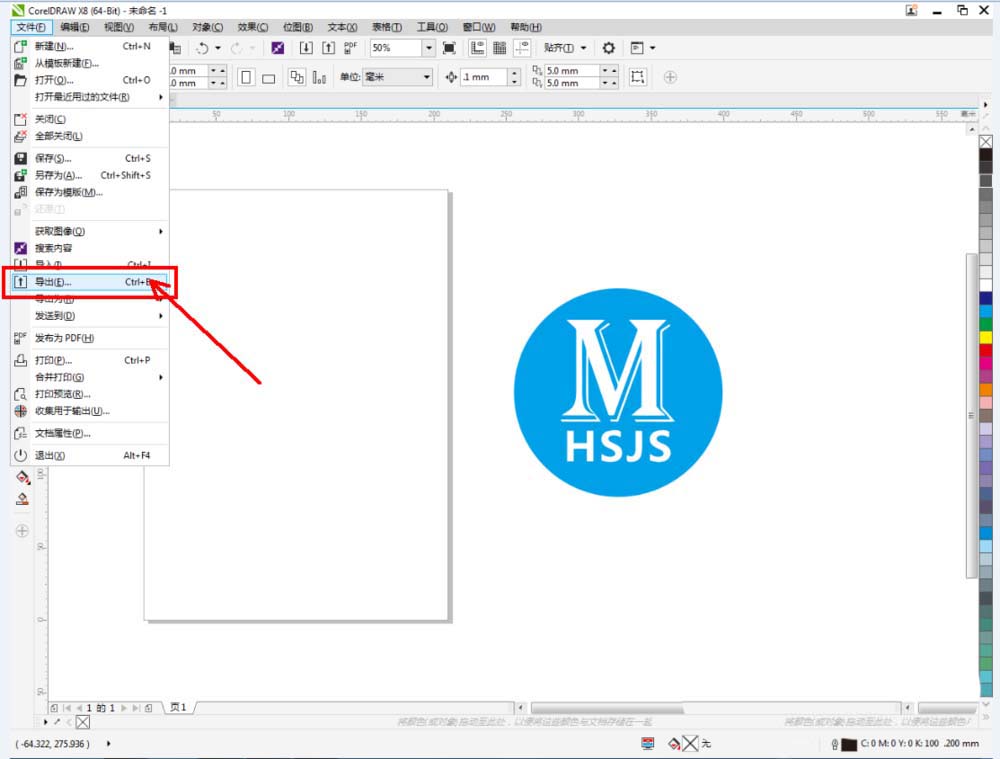Select Landscape page orientation
1000x759 pixels.
click(268, 78)
